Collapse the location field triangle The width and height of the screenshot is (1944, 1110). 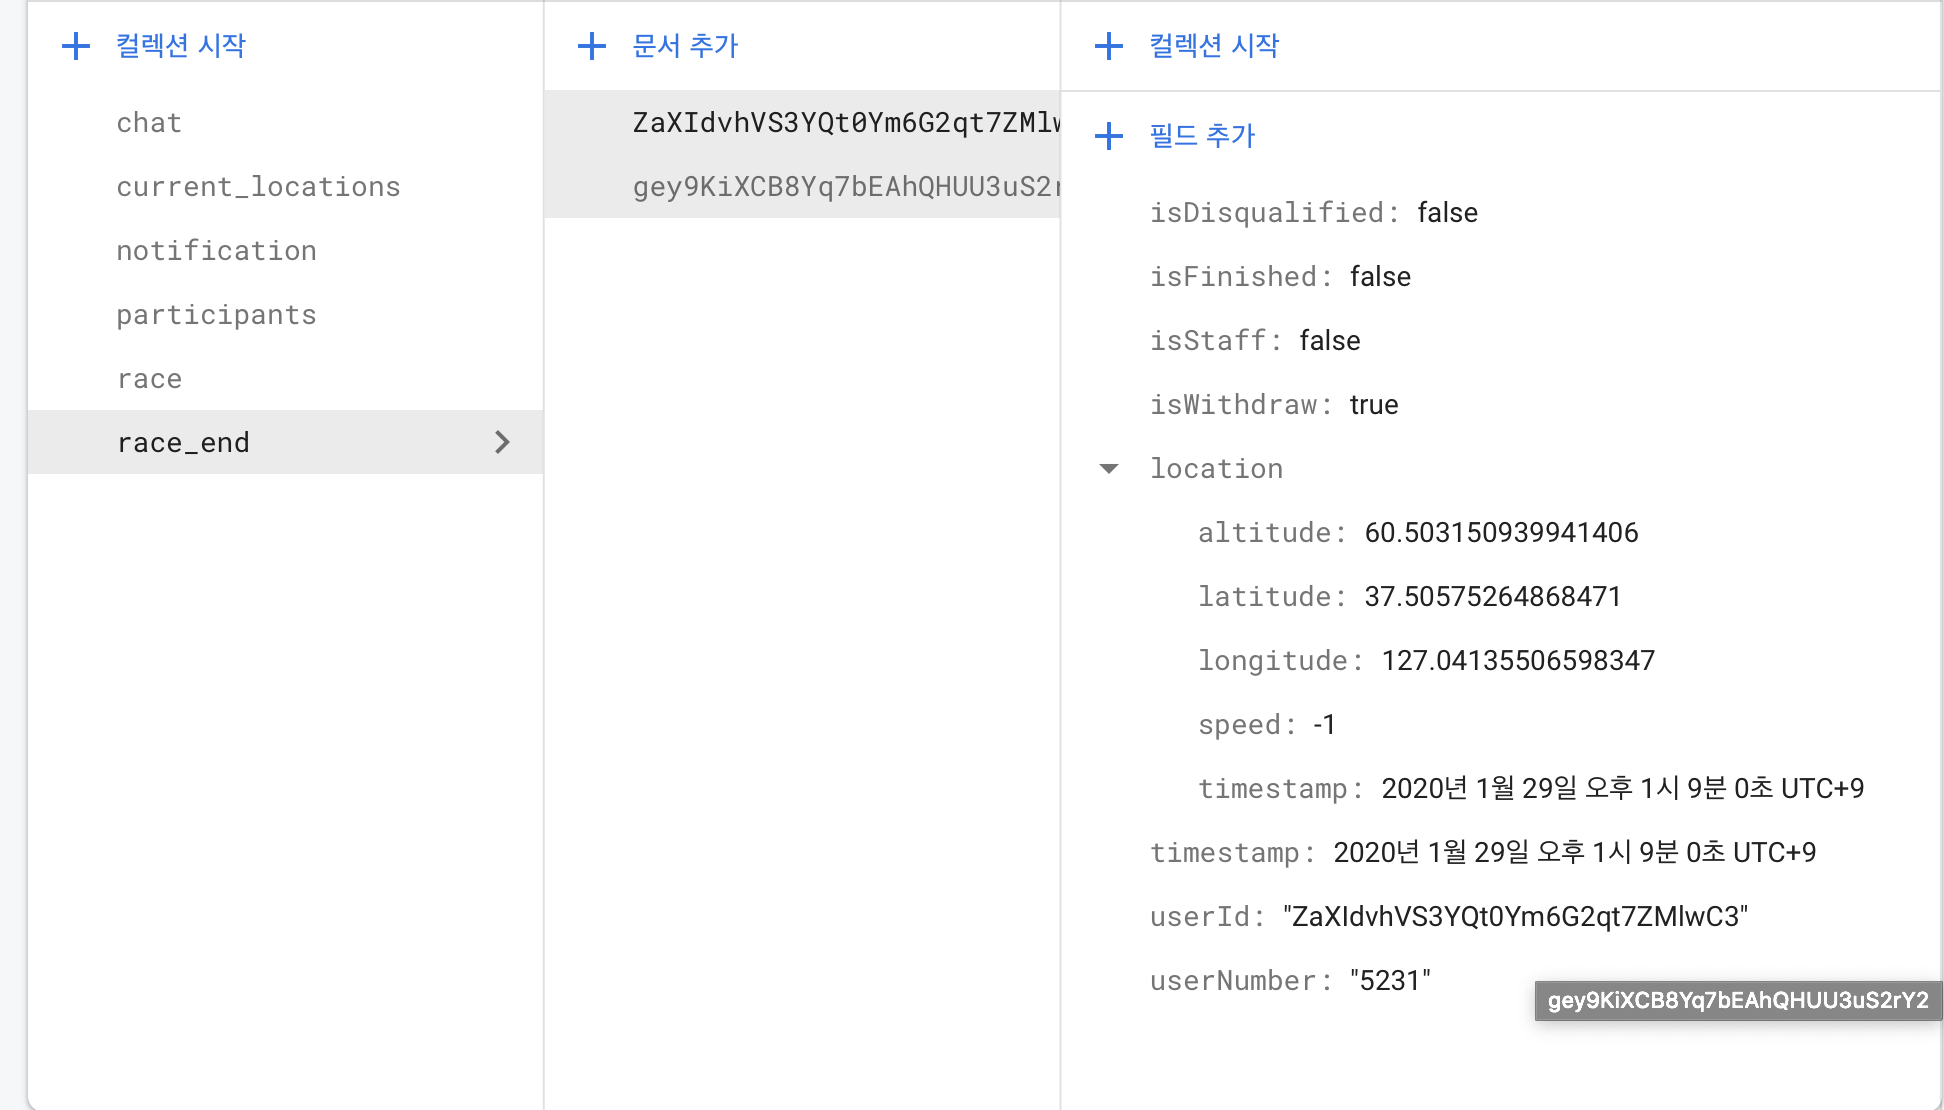click(1109, 469)
